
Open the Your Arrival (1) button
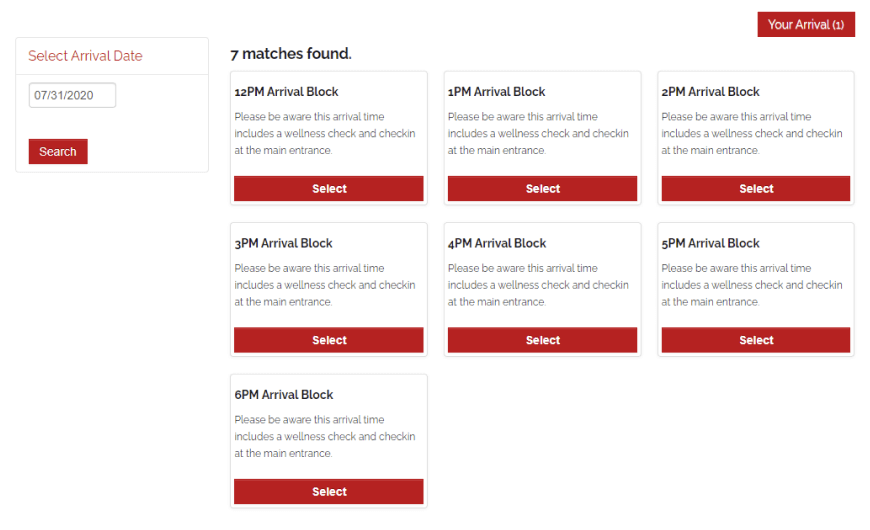(x=805, y=24)
